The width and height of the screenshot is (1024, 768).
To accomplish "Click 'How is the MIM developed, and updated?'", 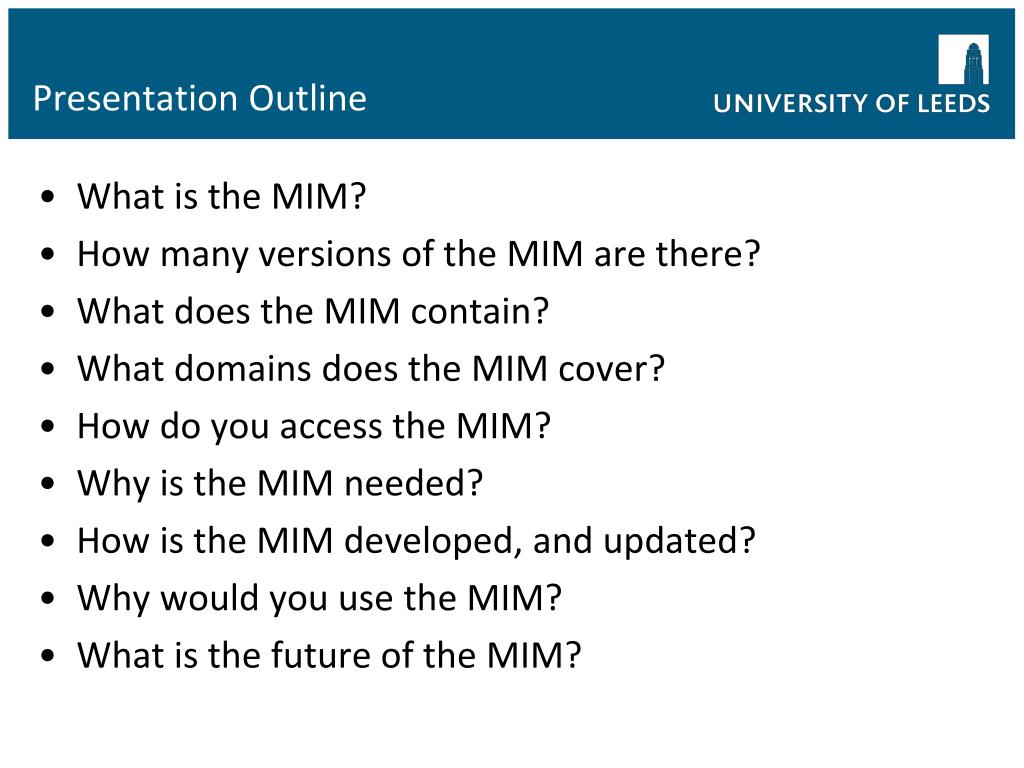I will coord(416,541).
